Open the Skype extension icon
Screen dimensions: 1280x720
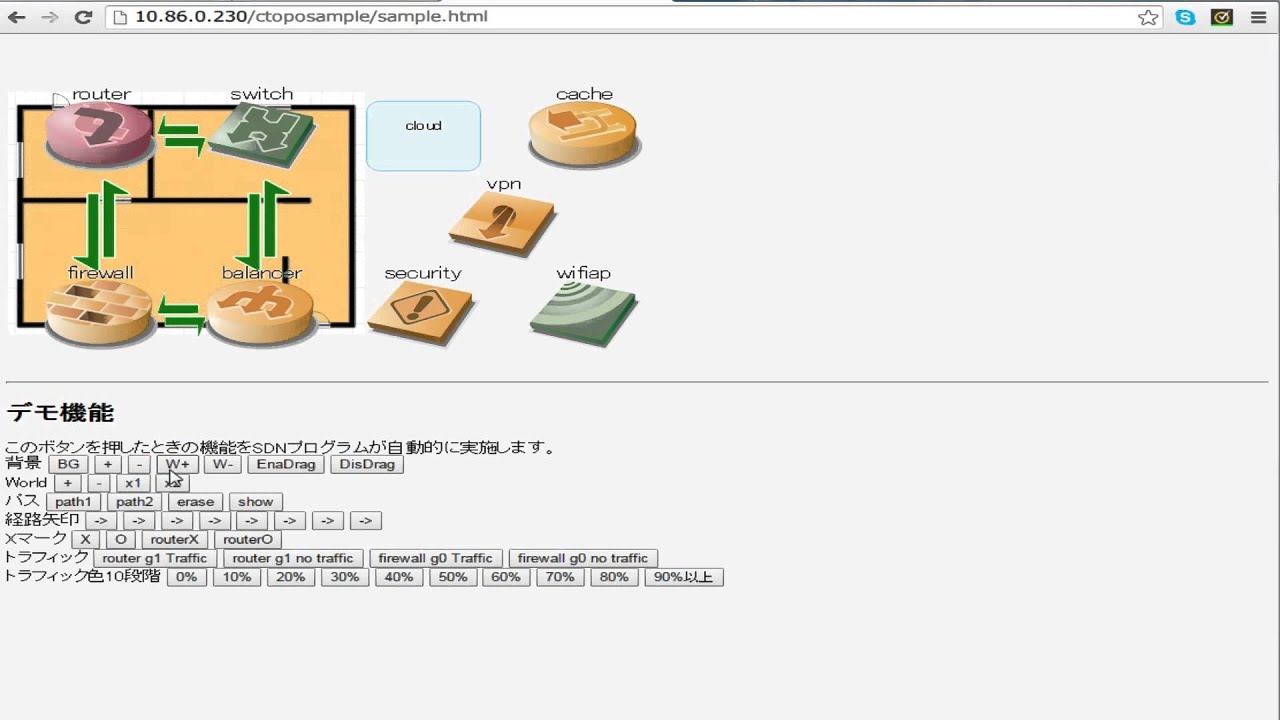(1185, 17)
